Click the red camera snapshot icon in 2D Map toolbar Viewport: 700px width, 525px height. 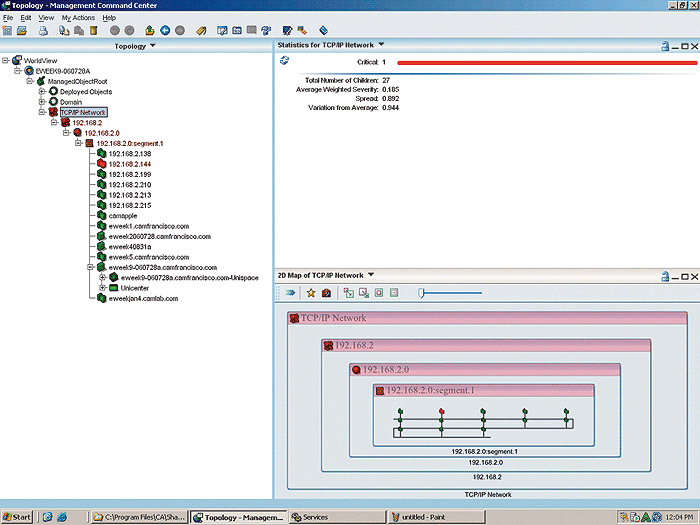(x=326, y=293)
